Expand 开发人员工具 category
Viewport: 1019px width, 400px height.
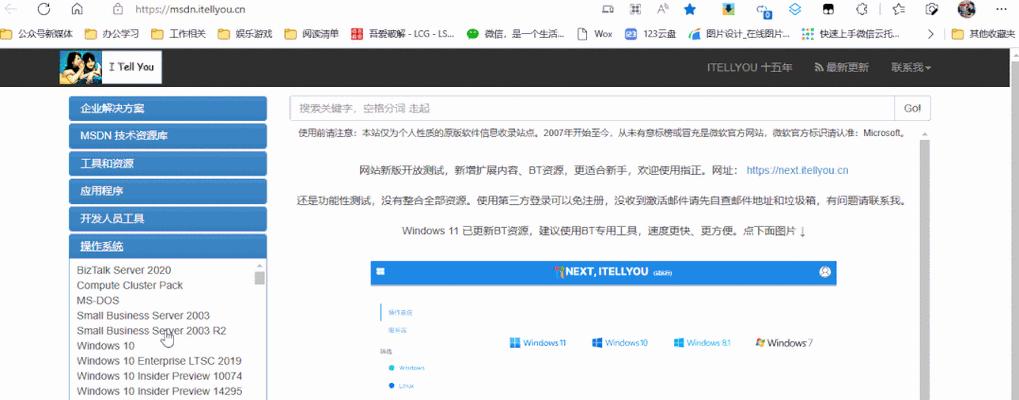coord(168,219)
